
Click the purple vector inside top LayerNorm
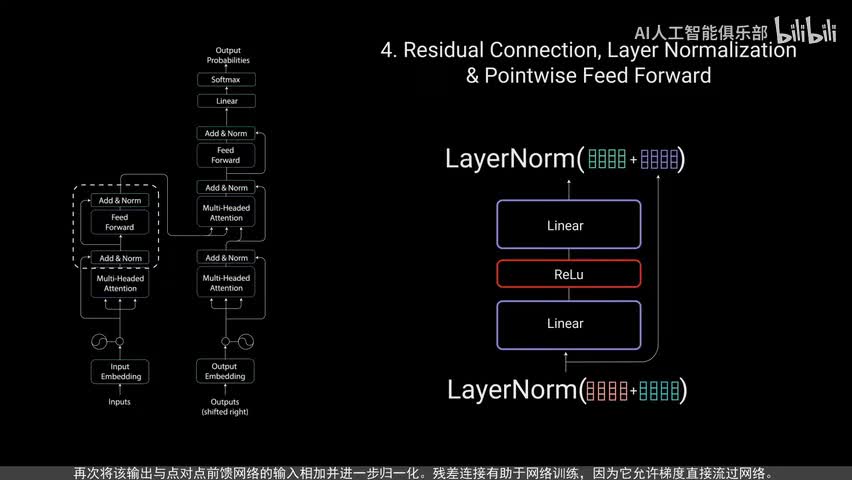pos(659,158)
